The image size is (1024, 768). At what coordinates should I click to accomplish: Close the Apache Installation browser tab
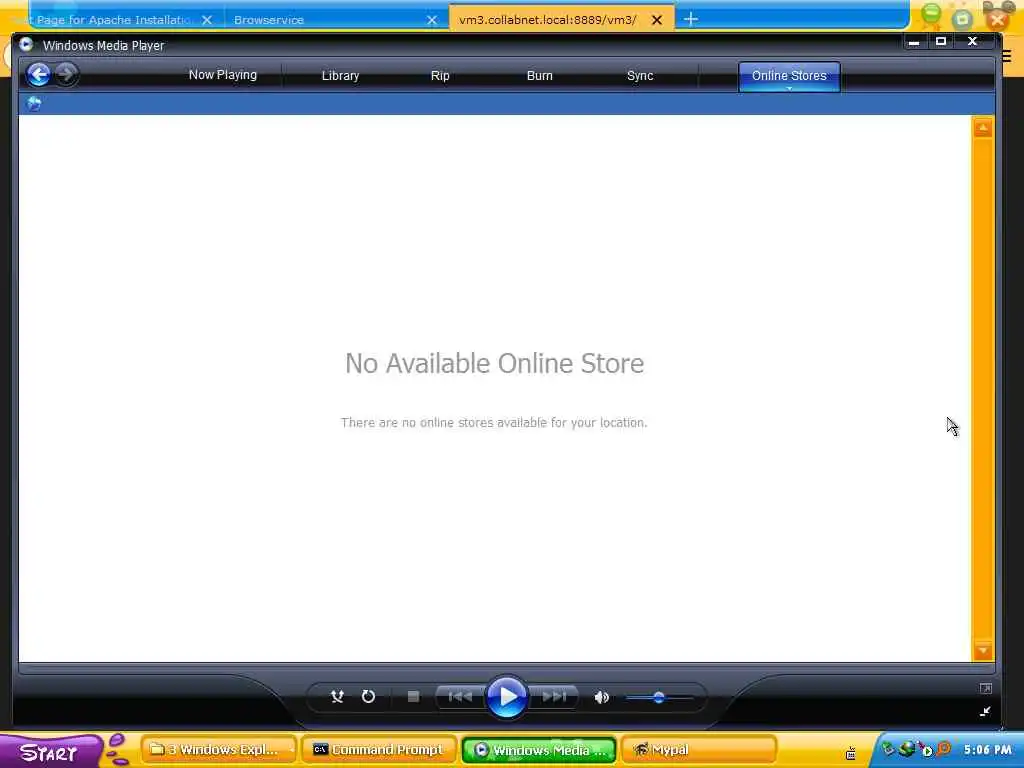(207, 20)
